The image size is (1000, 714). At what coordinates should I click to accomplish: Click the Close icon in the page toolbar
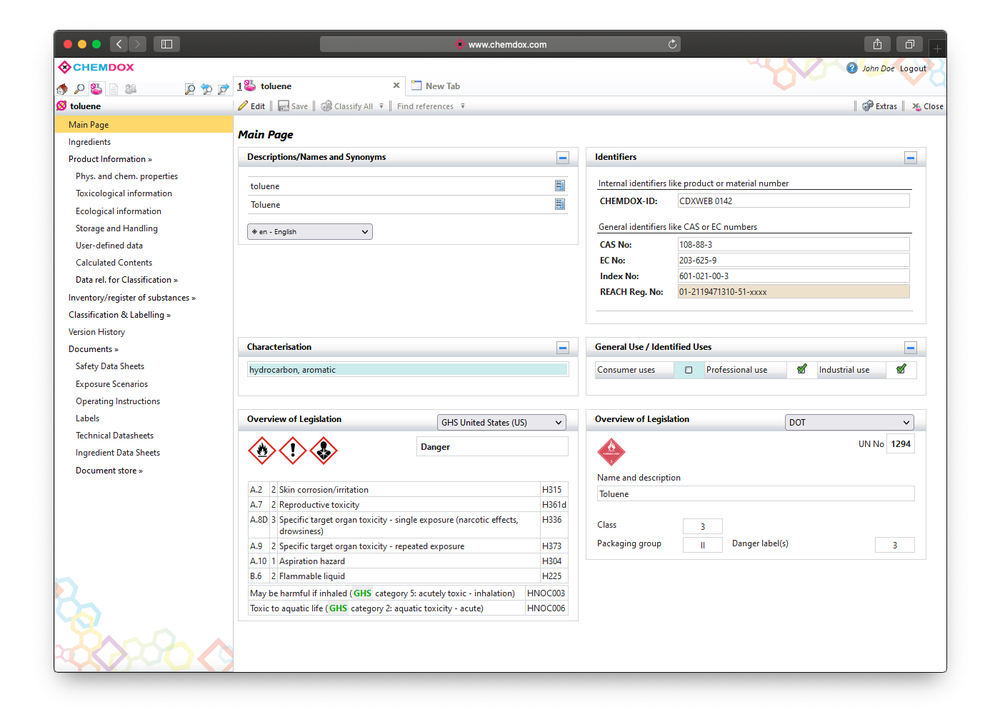coord(916,106)
